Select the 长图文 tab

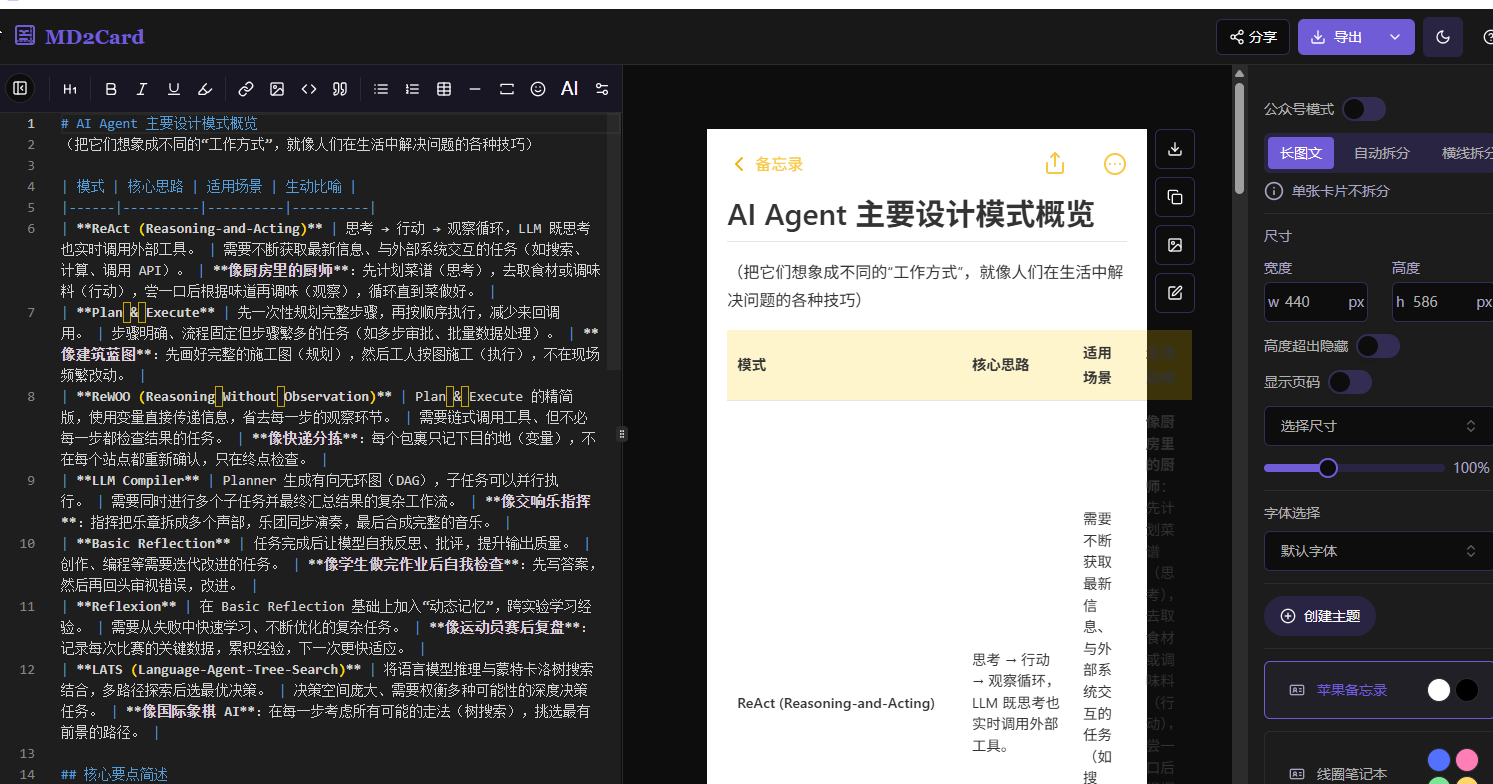point(1301,153)
